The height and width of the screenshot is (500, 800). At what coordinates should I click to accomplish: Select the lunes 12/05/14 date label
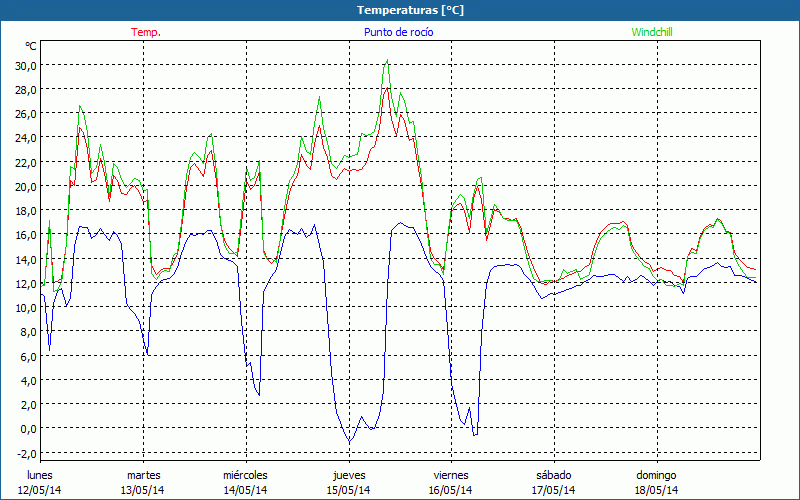click(40, 482)
